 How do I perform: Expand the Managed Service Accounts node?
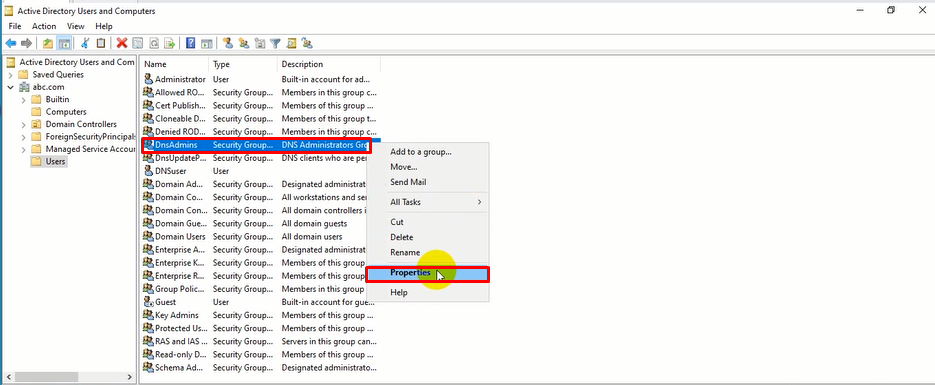(23, 149)
